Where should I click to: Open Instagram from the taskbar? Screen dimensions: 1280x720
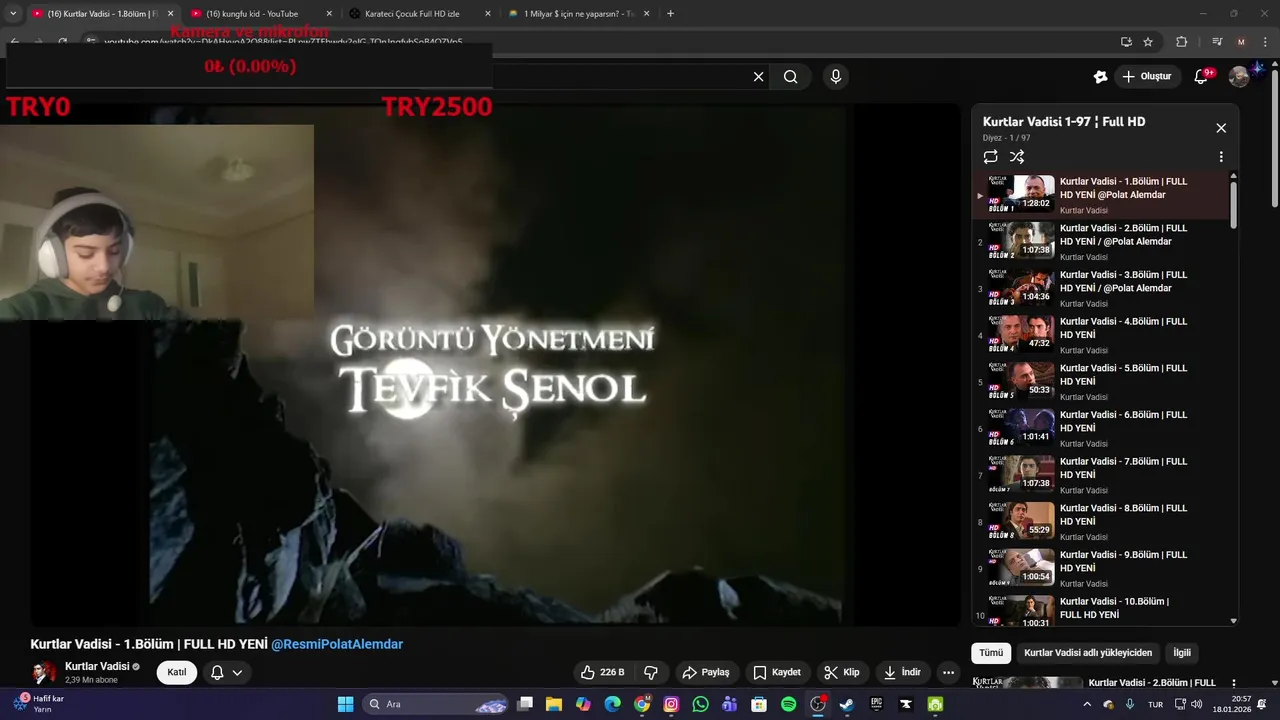671,704
